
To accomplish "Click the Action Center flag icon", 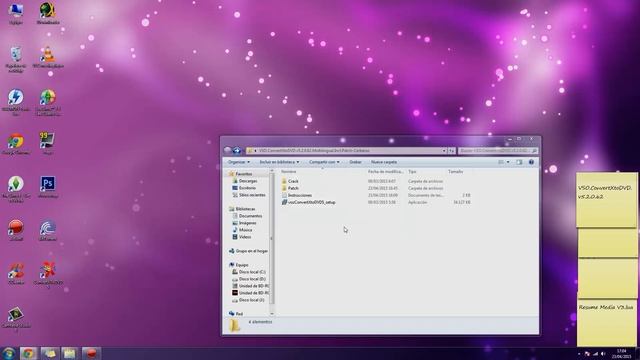I will pyautogui.click(x=587, y=354).
